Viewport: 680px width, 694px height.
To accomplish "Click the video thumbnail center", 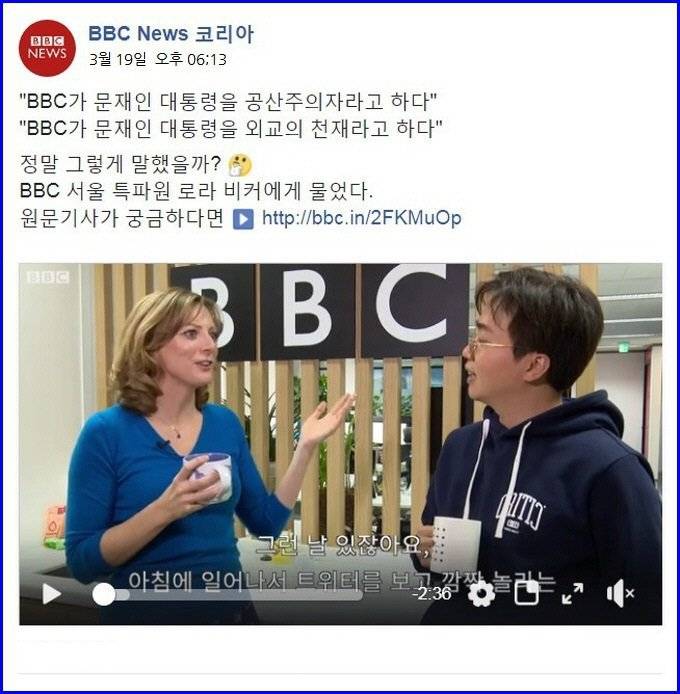I will tap(340, 444).
